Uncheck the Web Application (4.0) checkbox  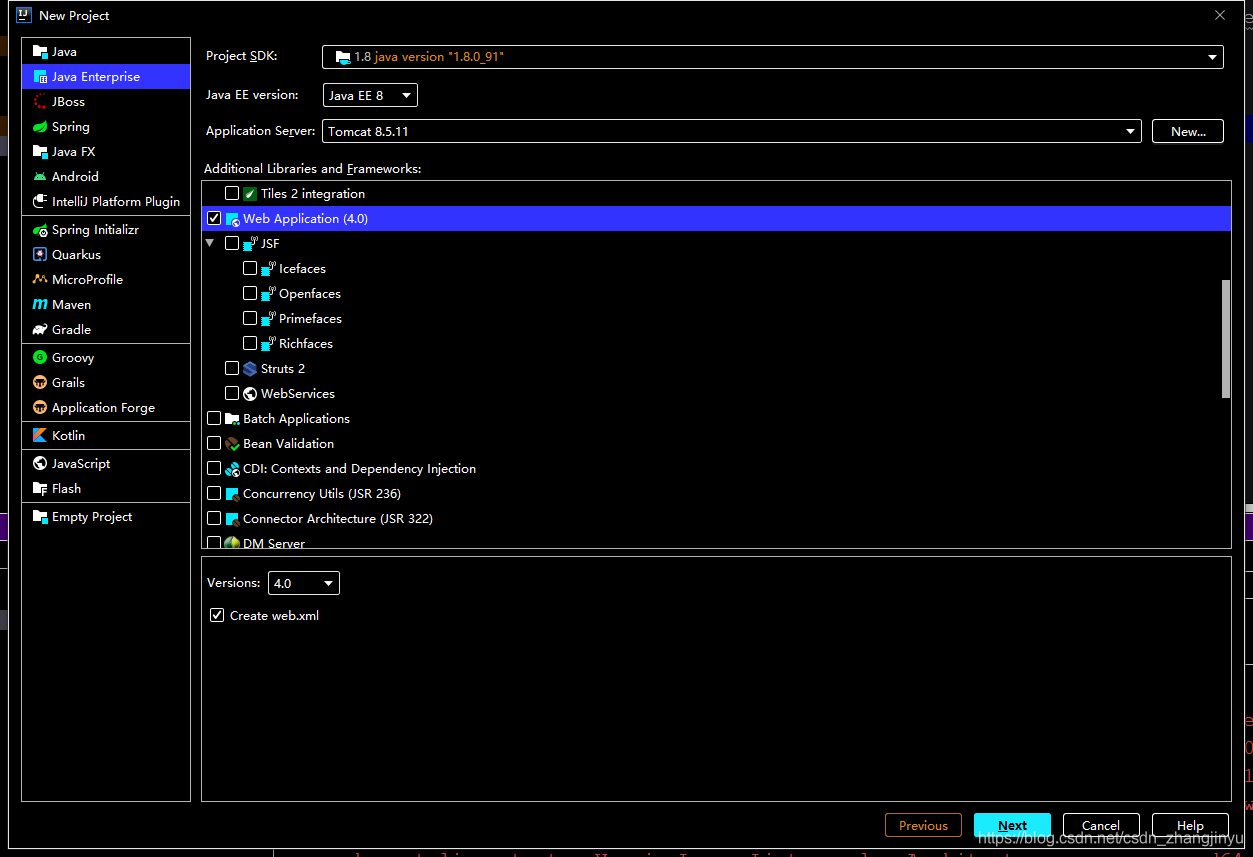(x=214, y=218)
